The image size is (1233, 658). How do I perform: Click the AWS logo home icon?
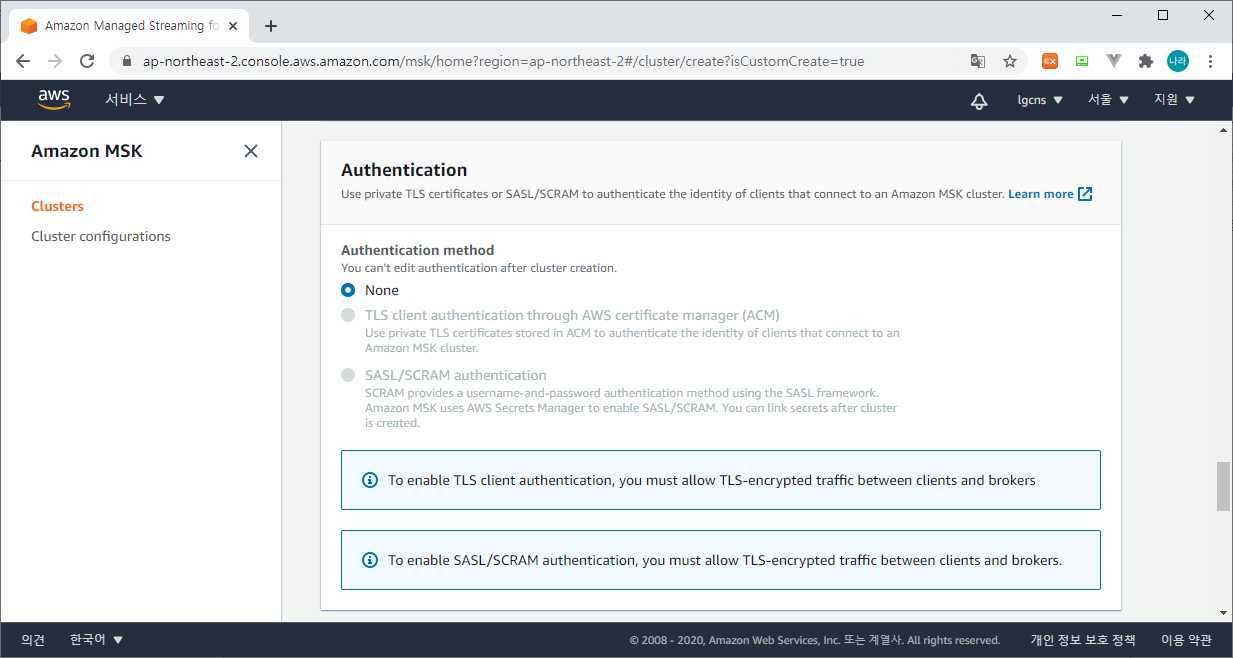[54, 99]
